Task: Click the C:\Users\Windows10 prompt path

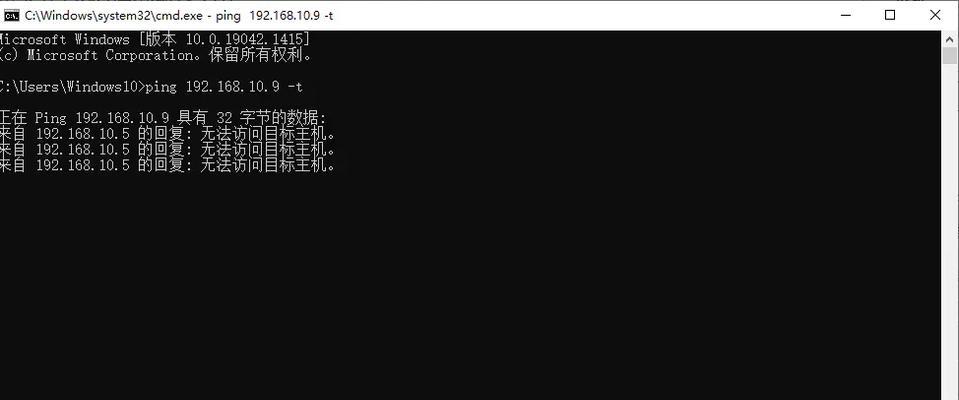Action: click(x=72, y=87)
